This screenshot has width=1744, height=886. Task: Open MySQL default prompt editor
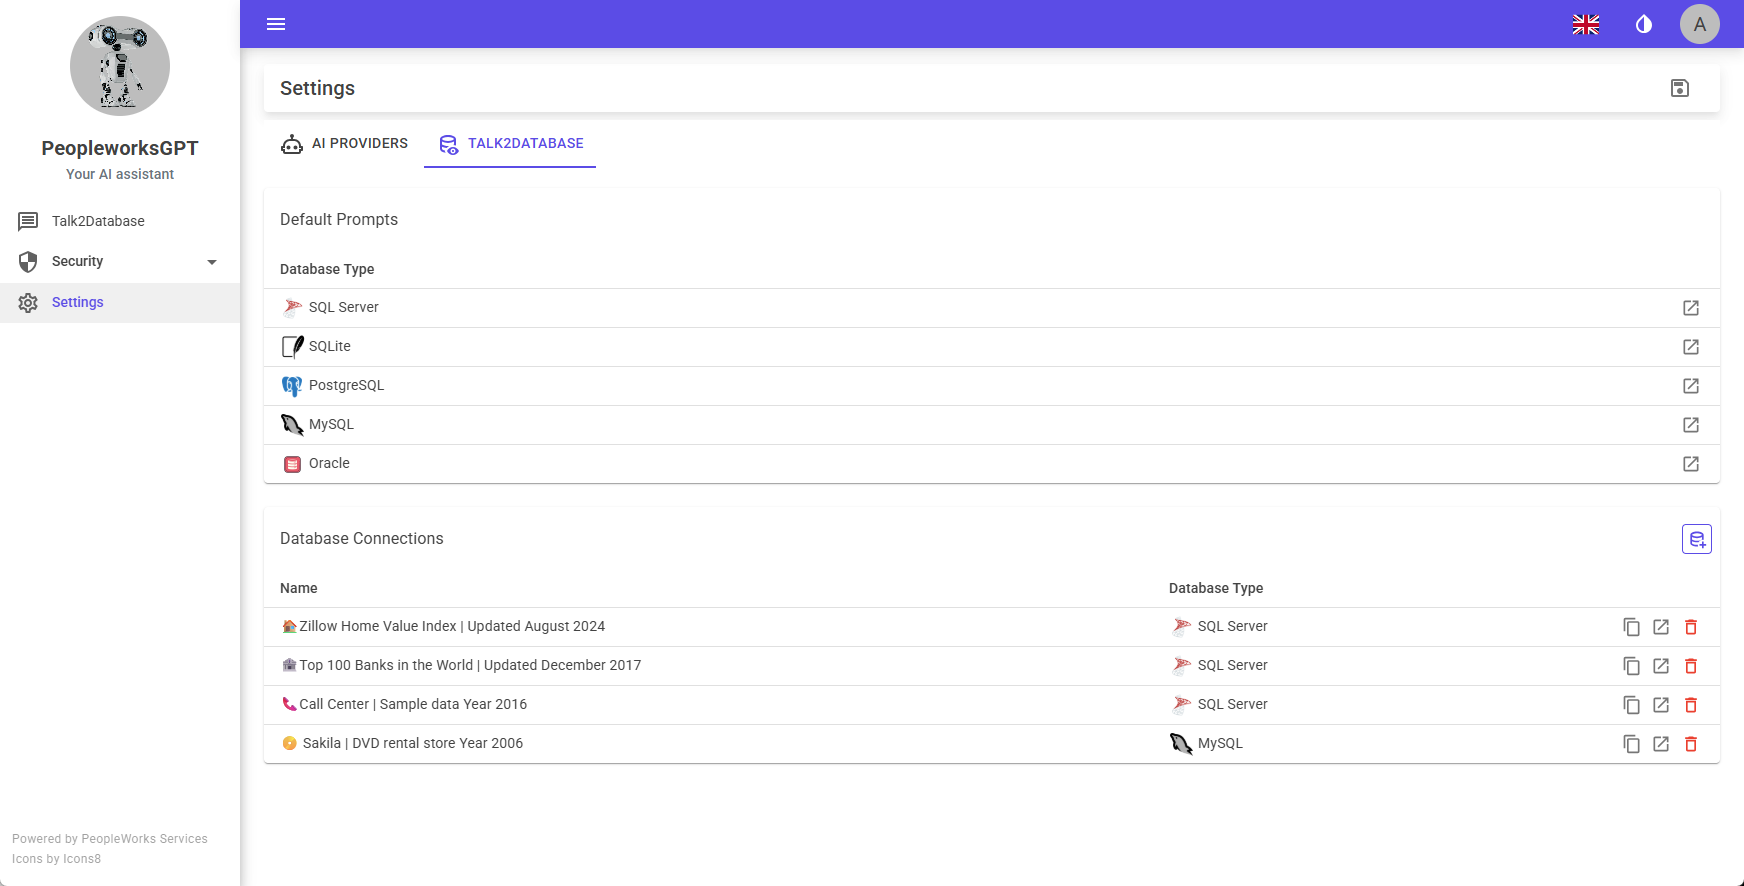tap(1691, 425)
